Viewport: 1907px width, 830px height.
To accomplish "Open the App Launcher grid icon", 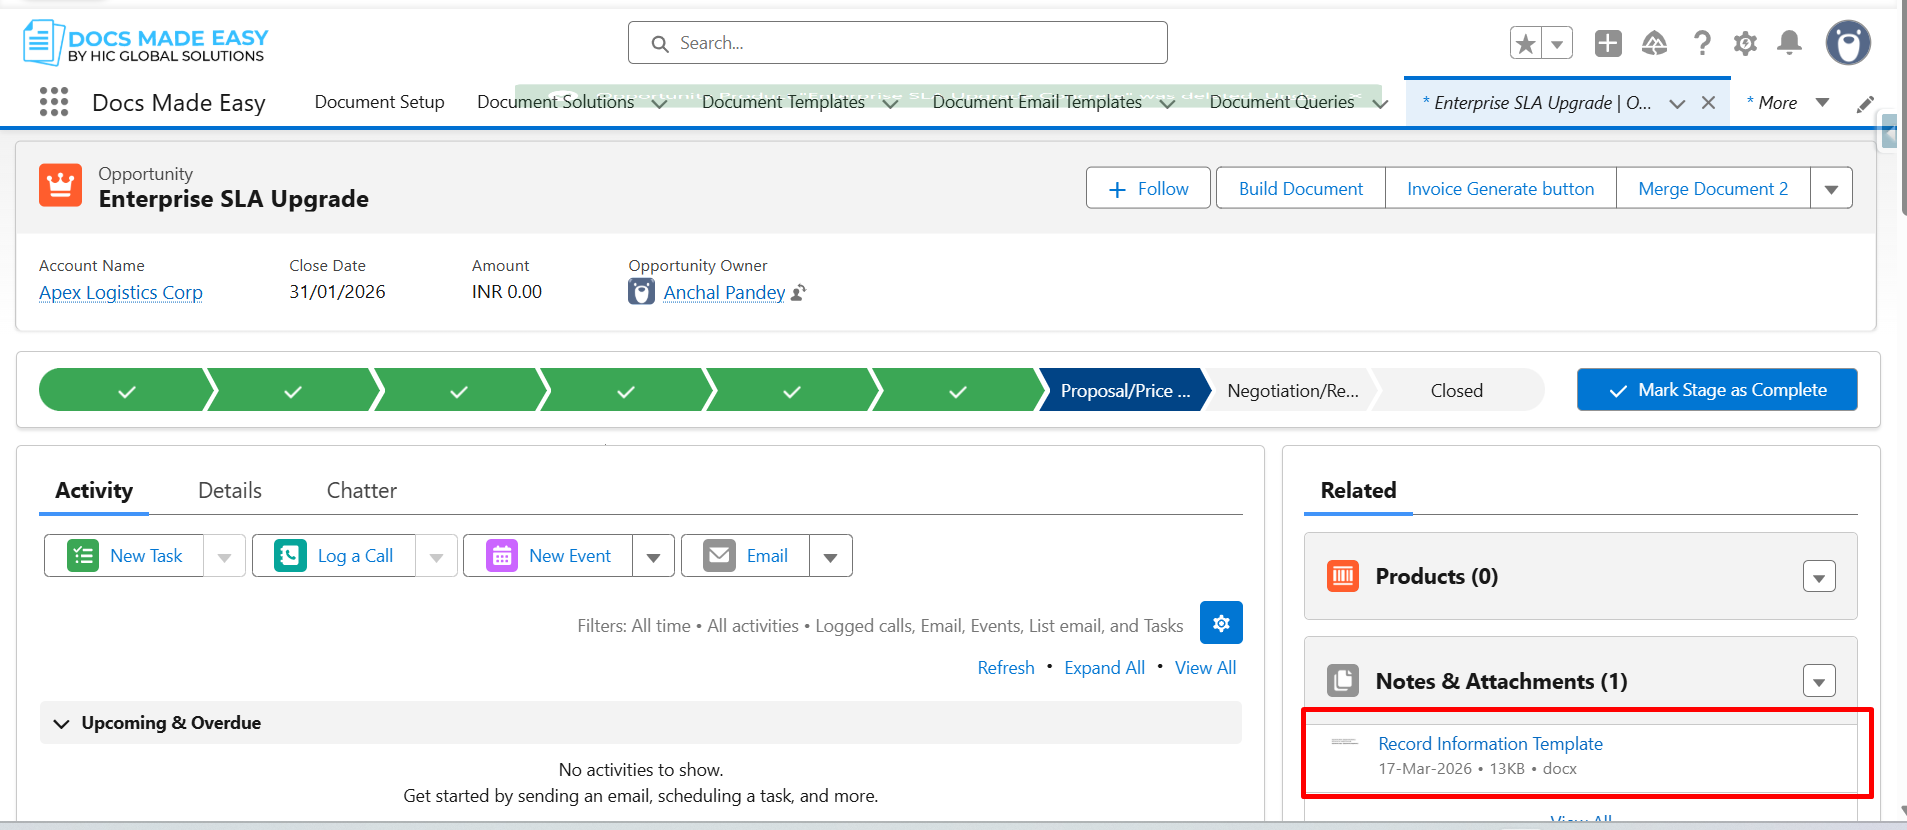I will point(54,102).
